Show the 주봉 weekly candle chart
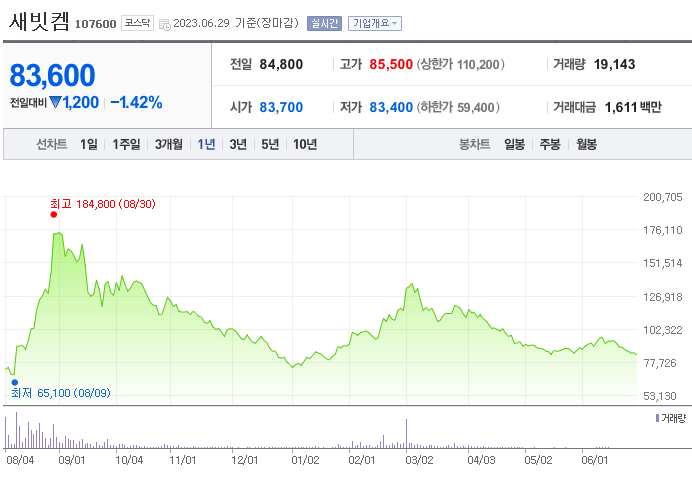The width and height of the screenshot is (692, 478). 550,144
